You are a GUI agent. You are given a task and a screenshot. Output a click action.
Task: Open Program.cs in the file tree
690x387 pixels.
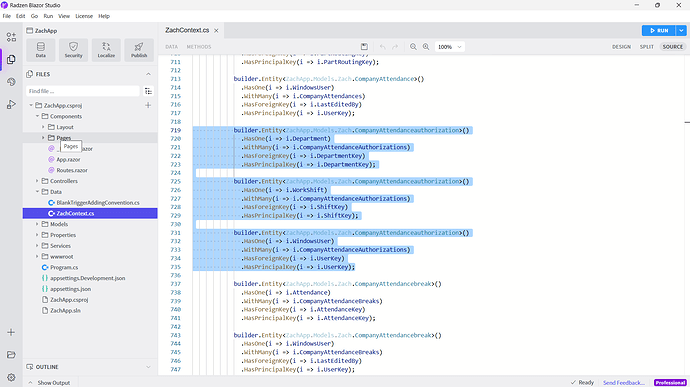click(64, 267)
